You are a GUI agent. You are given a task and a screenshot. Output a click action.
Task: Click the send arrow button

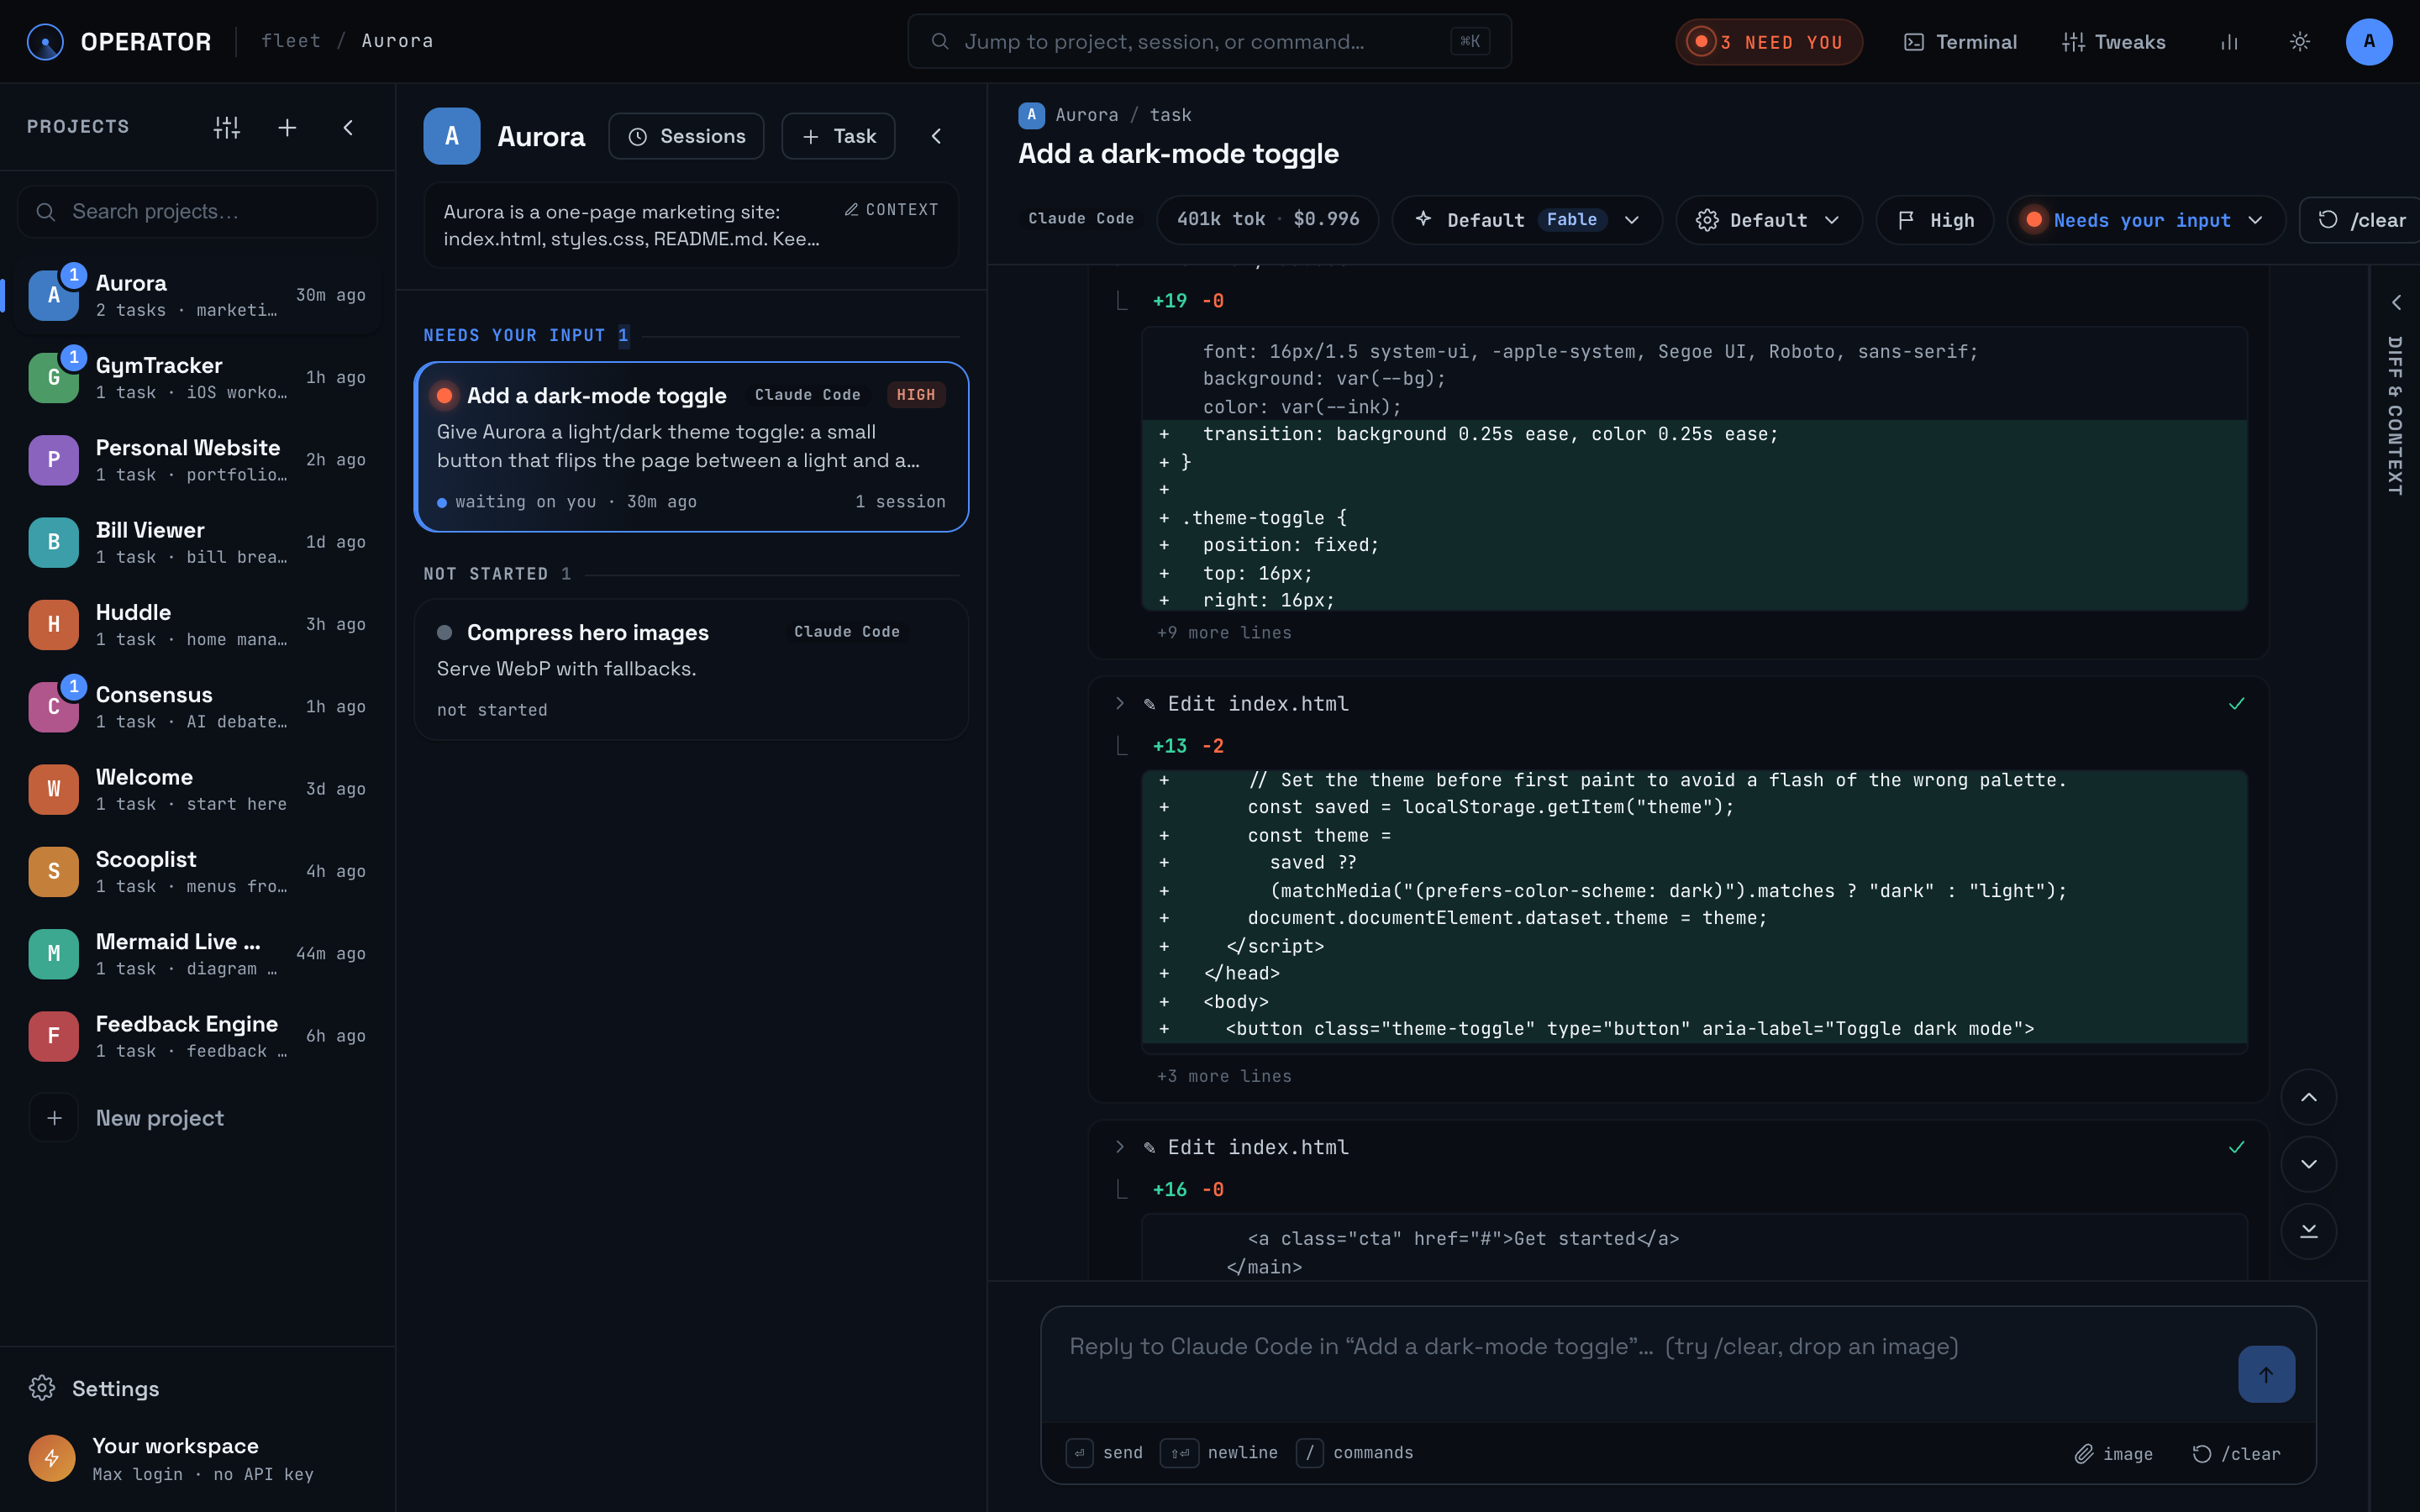pyautogui.click(x=2266, y=1374)
